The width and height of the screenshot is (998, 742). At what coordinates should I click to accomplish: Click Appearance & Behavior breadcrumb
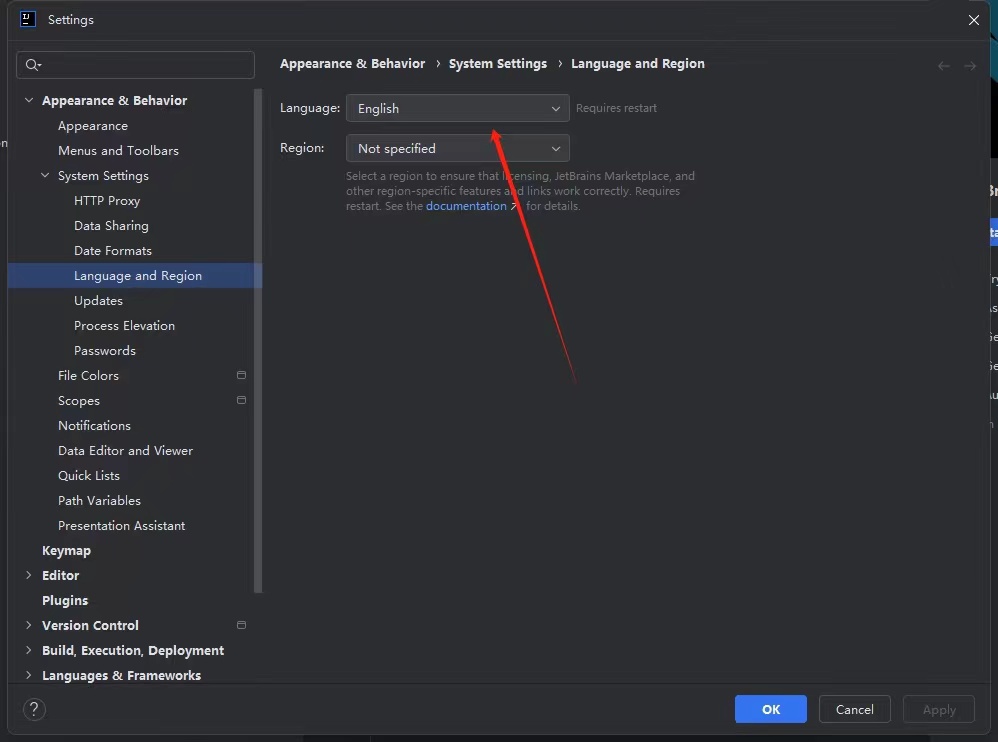click(353, 64)
